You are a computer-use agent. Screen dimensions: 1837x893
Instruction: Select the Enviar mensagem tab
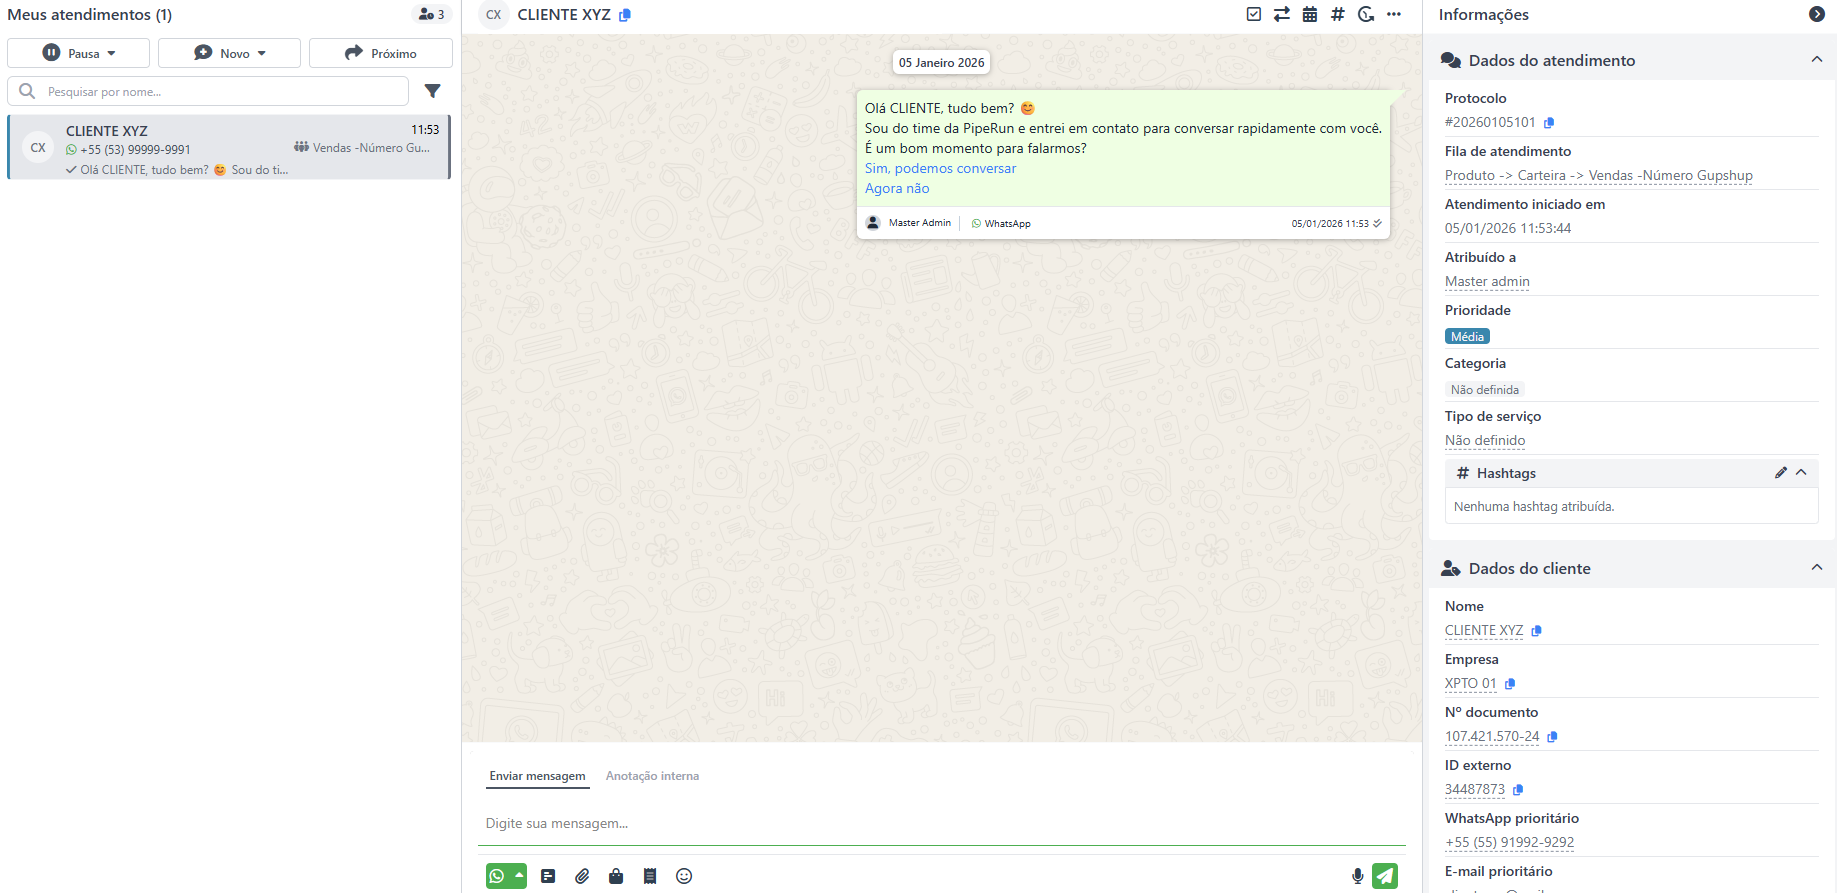tap(537, 776)
